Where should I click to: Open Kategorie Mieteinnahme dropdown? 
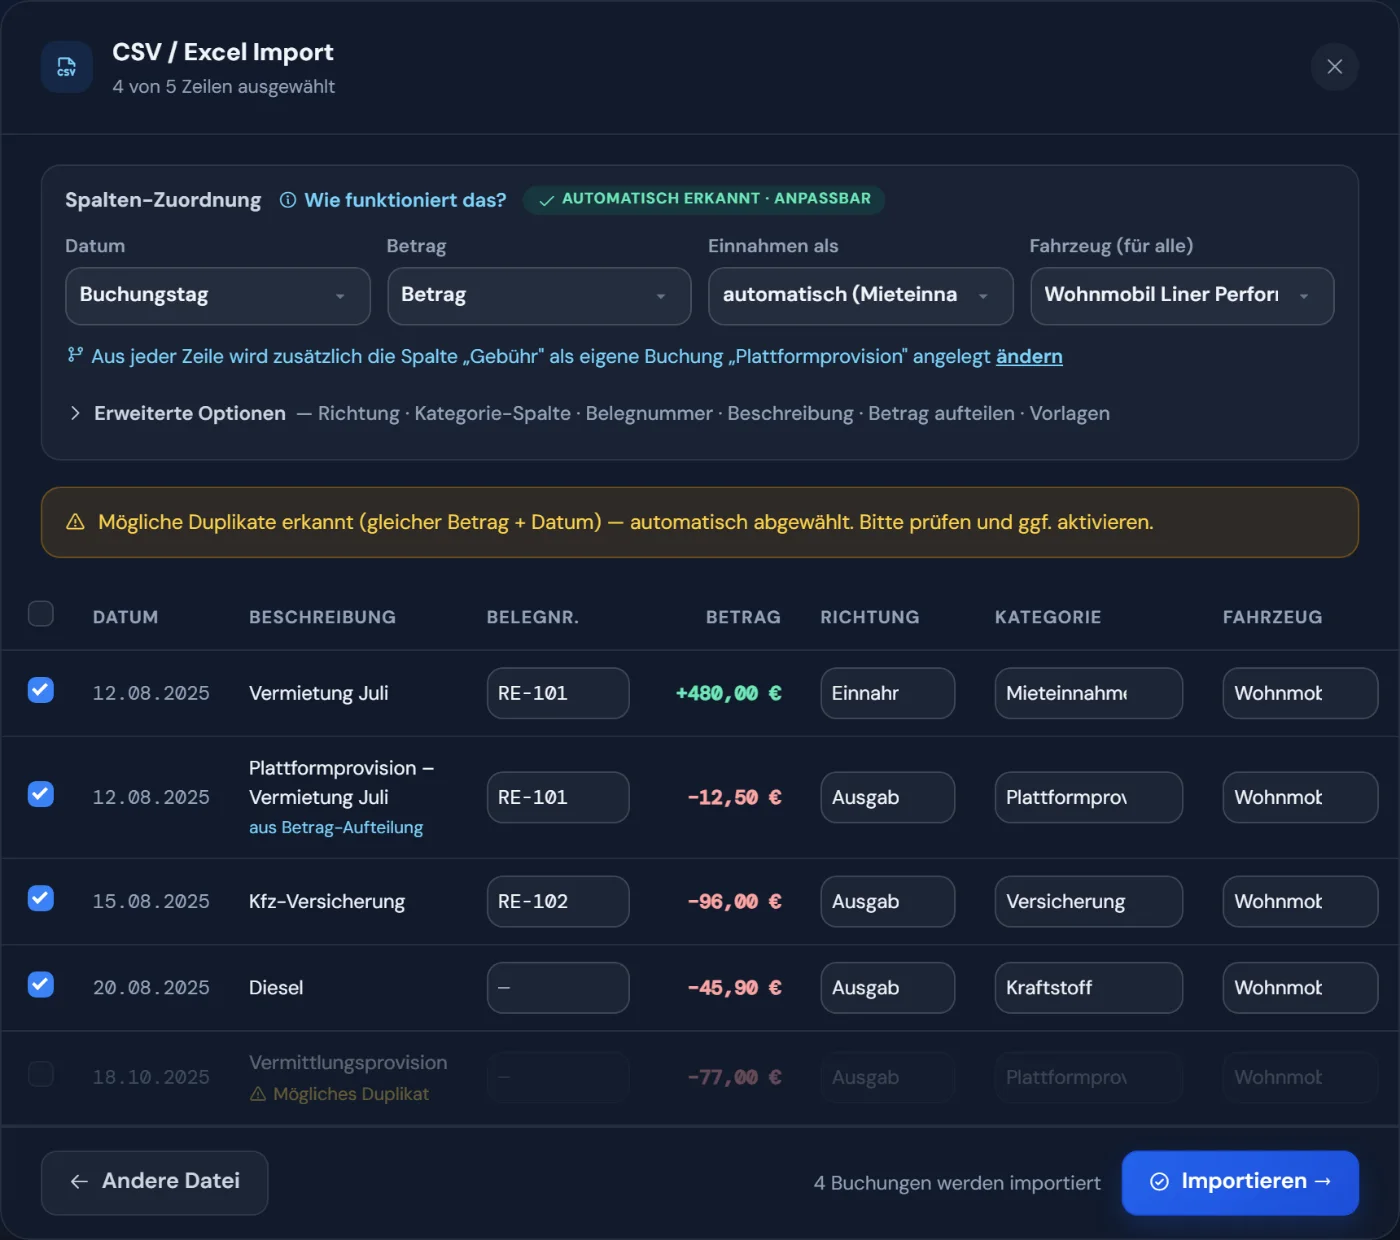[x=1089, y=693]
